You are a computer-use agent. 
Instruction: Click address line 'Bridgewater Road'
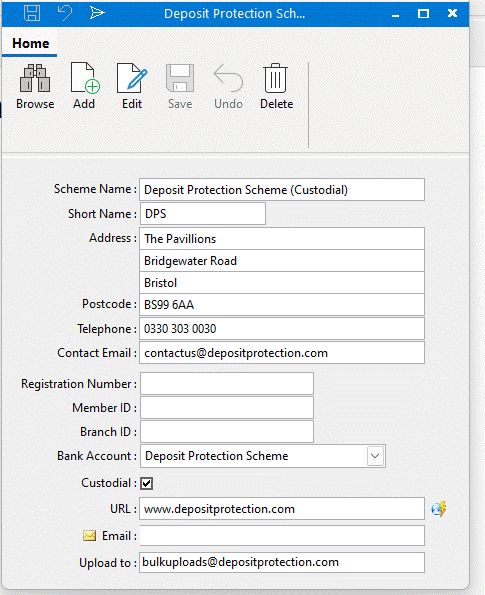(x=282, y=261)
